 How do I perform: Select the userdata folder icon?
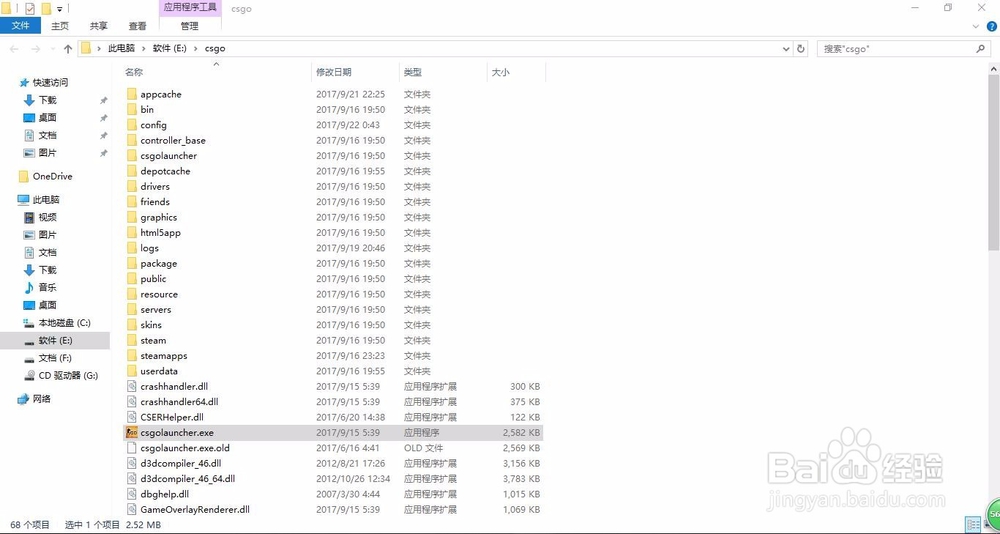[x=131, y=371]
